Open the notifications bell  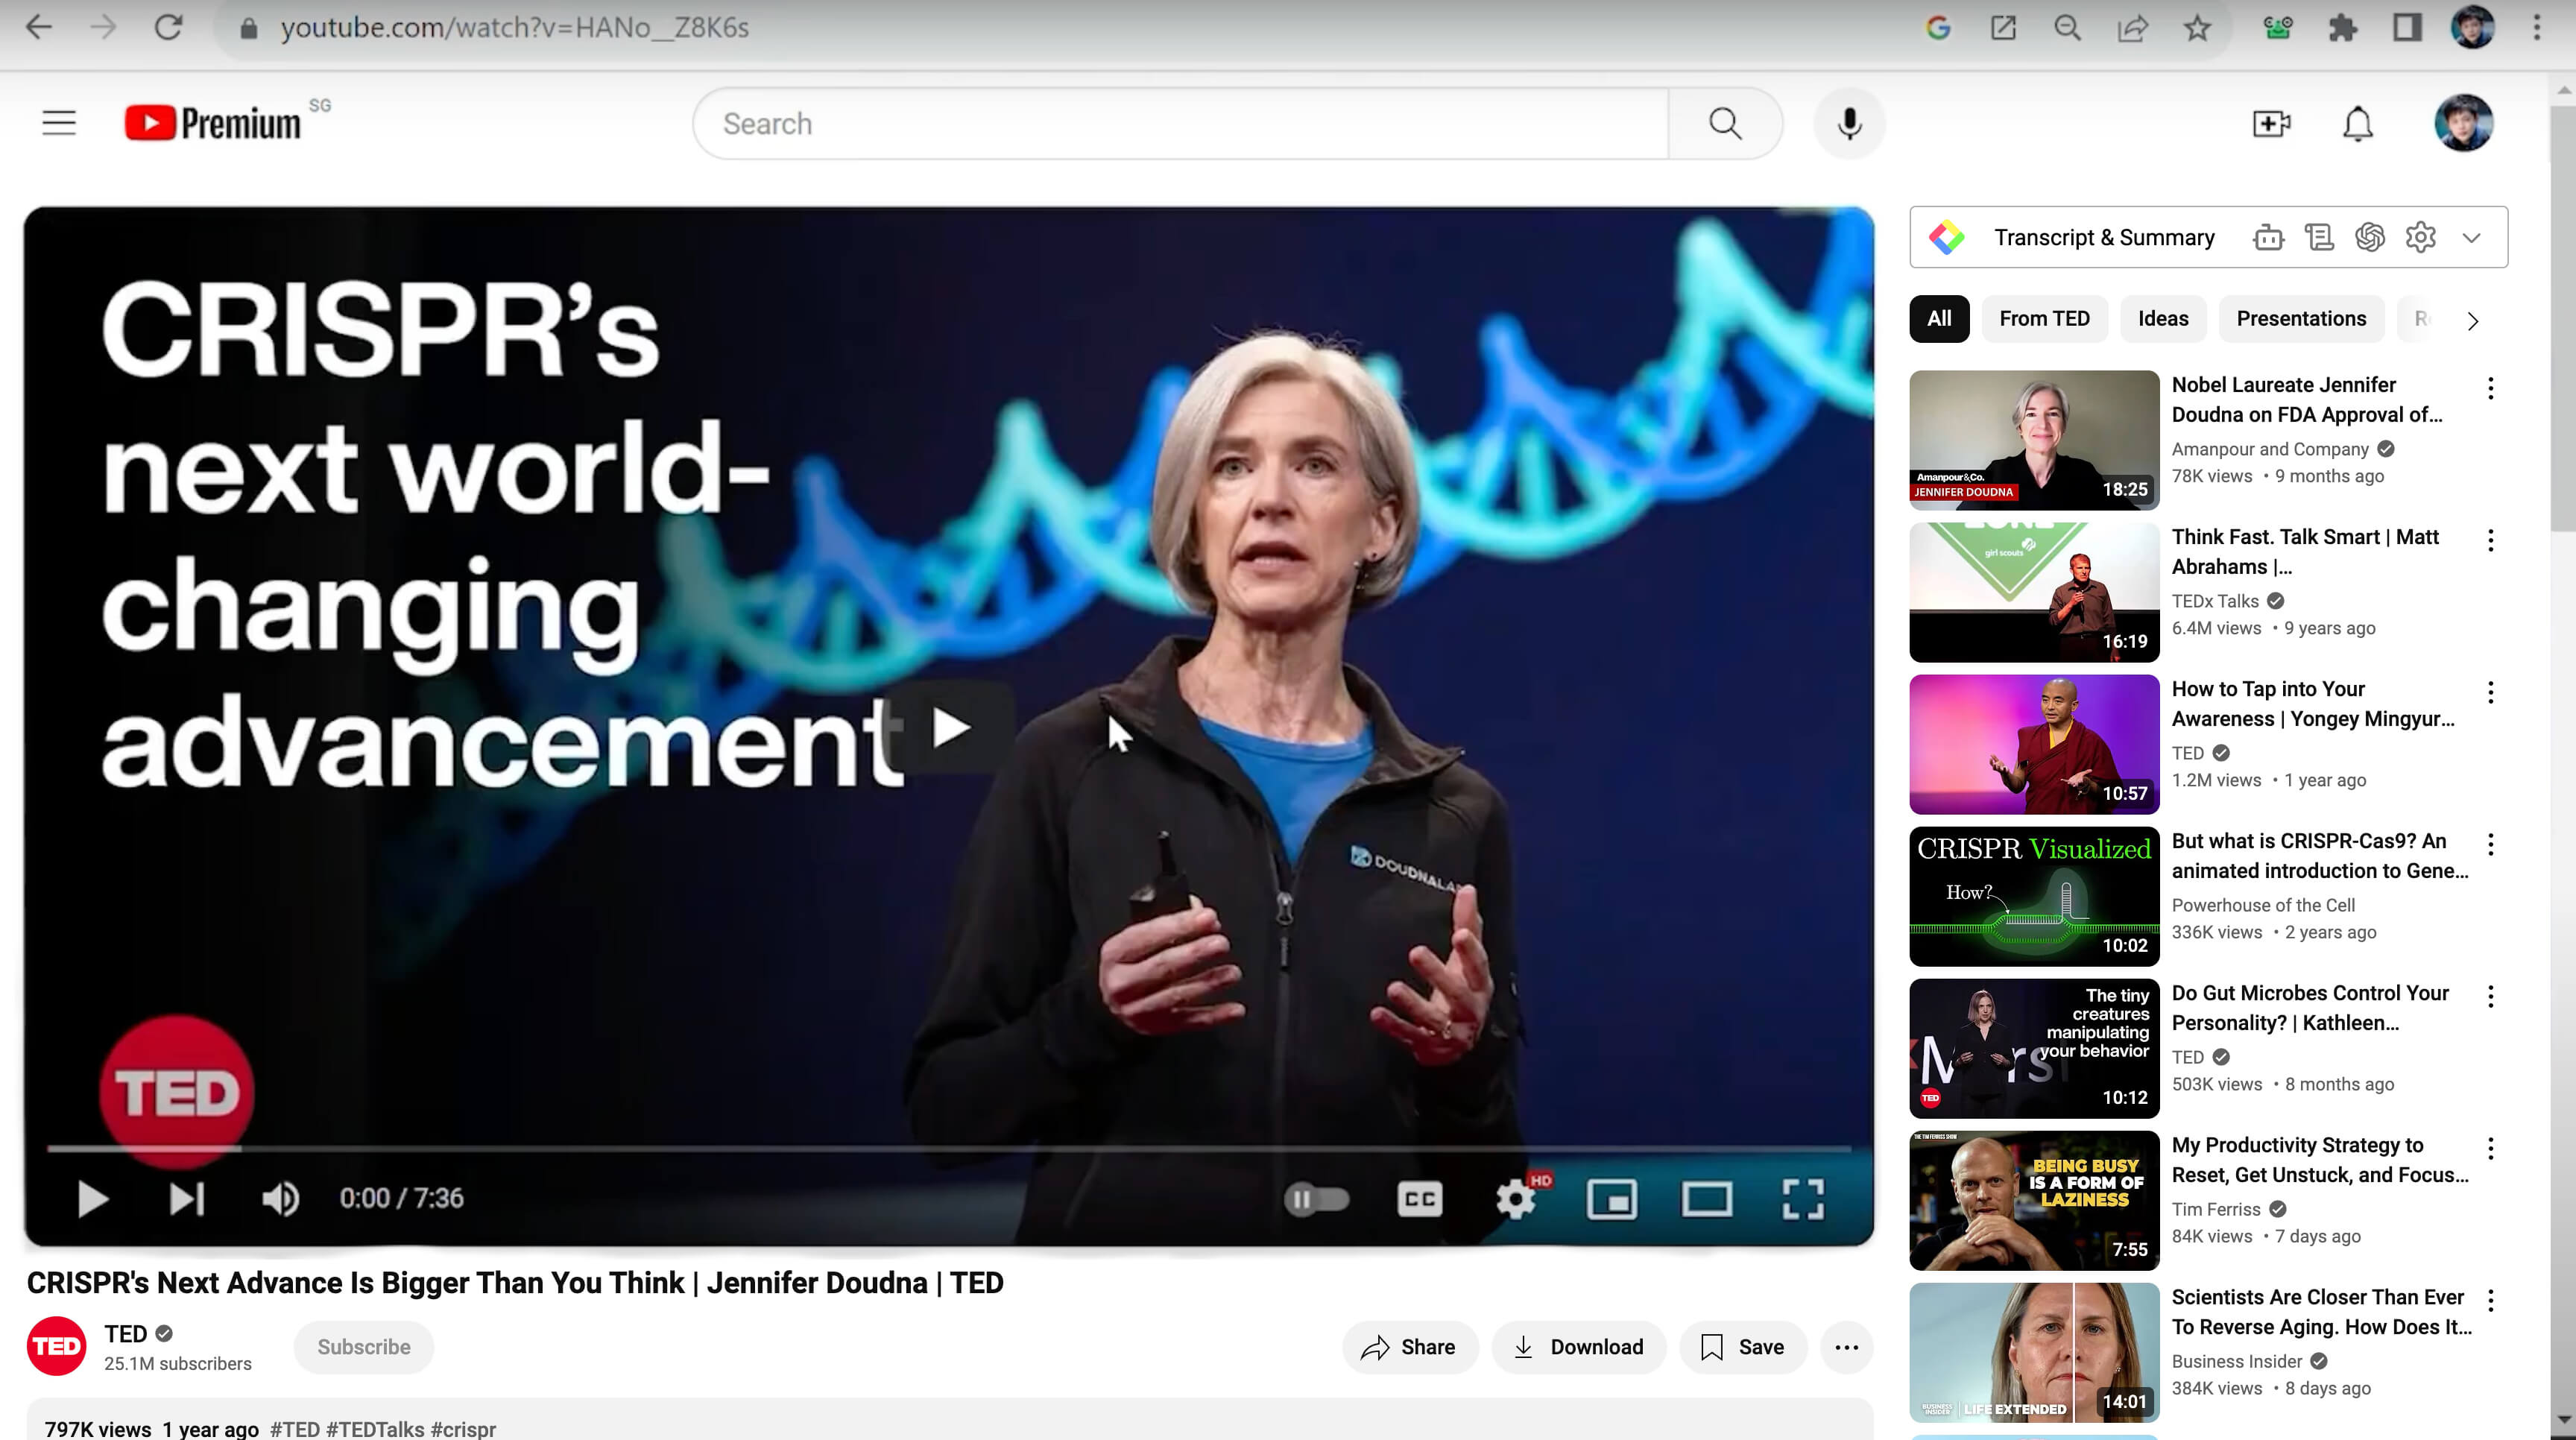pos(2357,124)
